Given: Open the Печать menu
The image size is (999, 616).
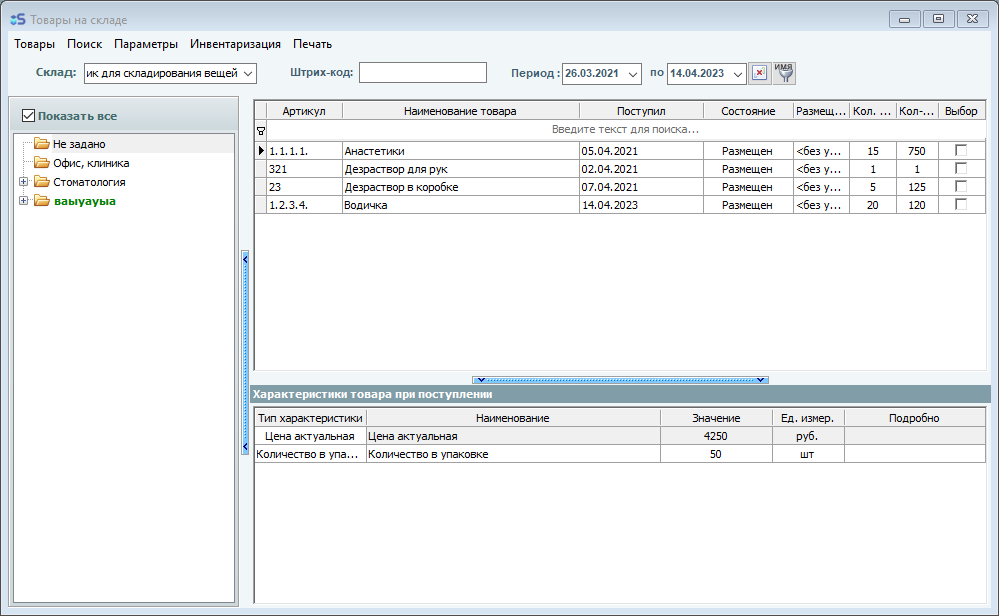Looking at the screenshot, I should (312, 44).
